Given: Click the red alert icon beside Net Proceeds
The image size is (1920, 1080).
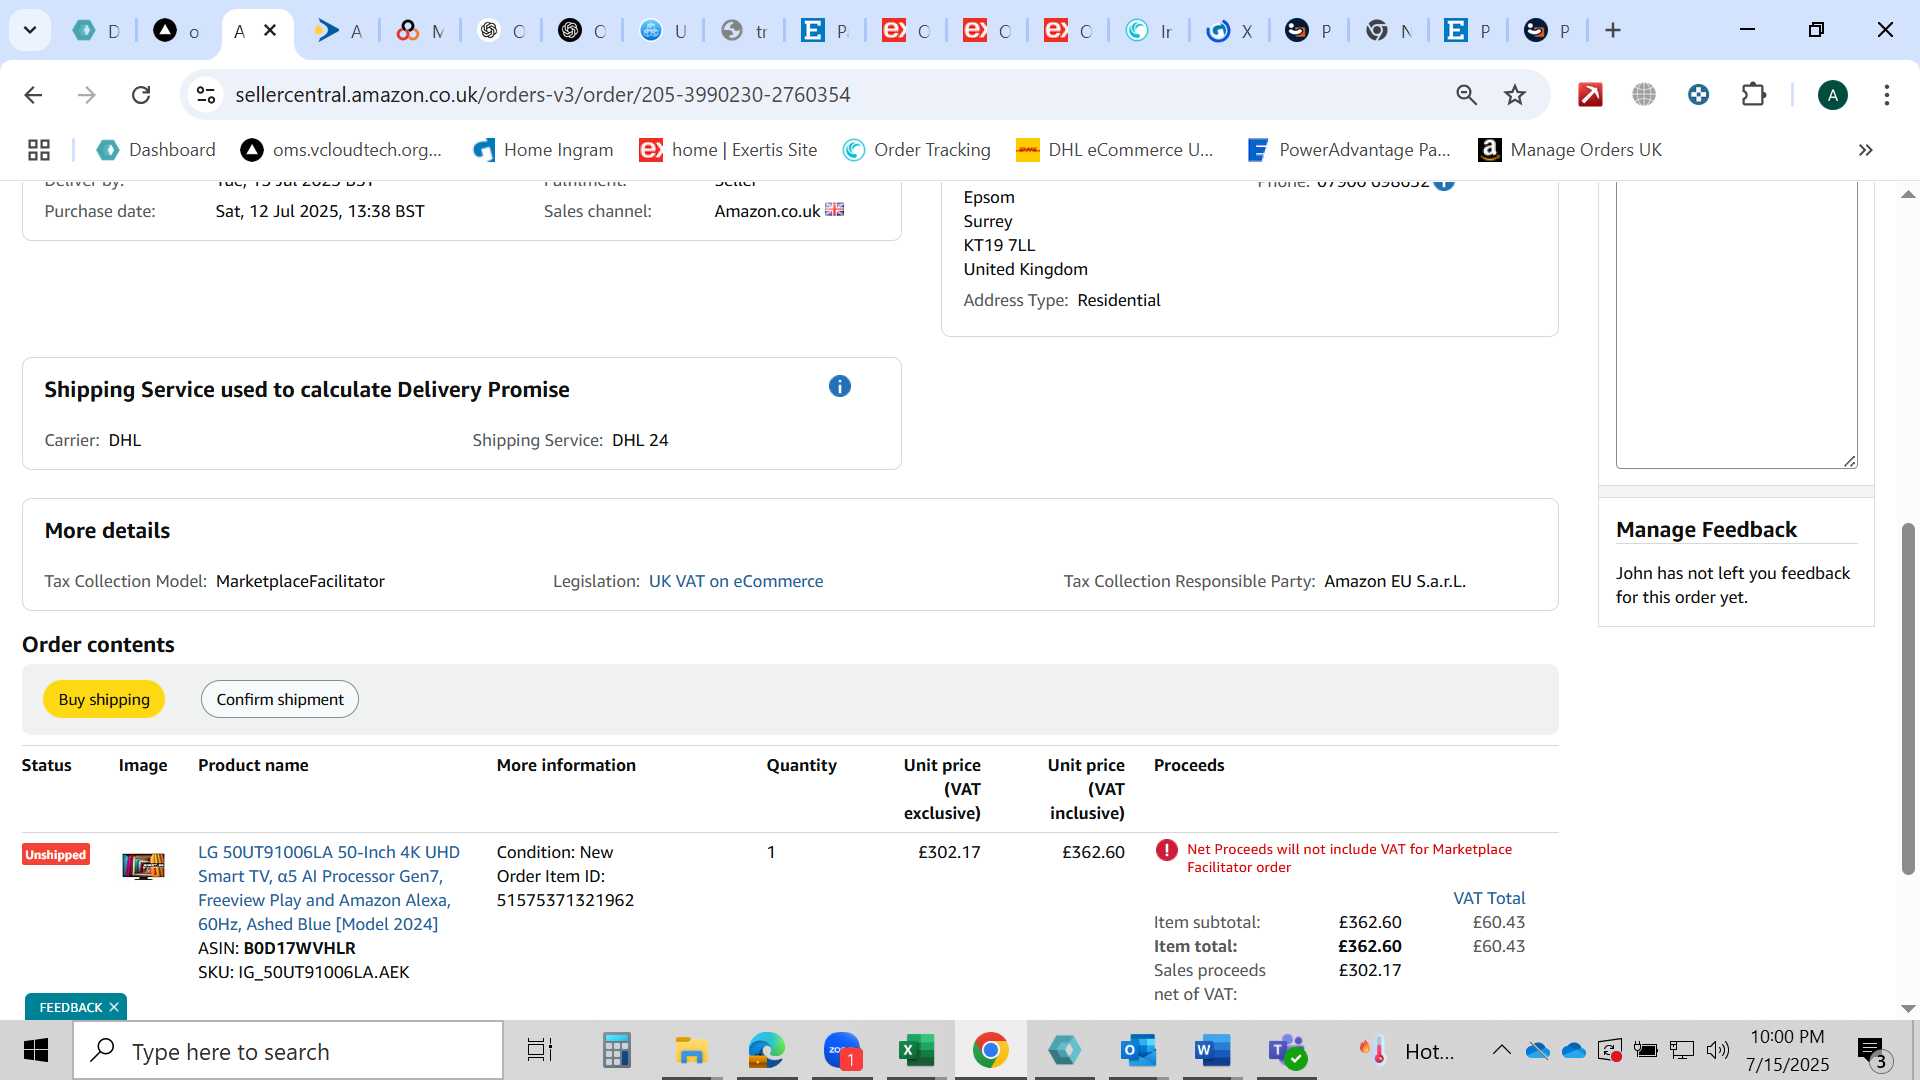Looking at the screenshot, I should (1166, 850).
